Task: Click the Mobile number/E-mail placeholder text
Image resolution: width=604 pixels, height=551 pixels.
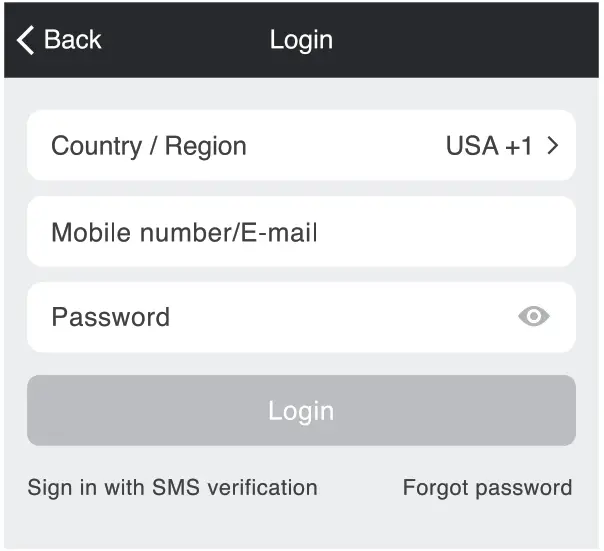Action: pyautogui.click(x=184, y=233)
